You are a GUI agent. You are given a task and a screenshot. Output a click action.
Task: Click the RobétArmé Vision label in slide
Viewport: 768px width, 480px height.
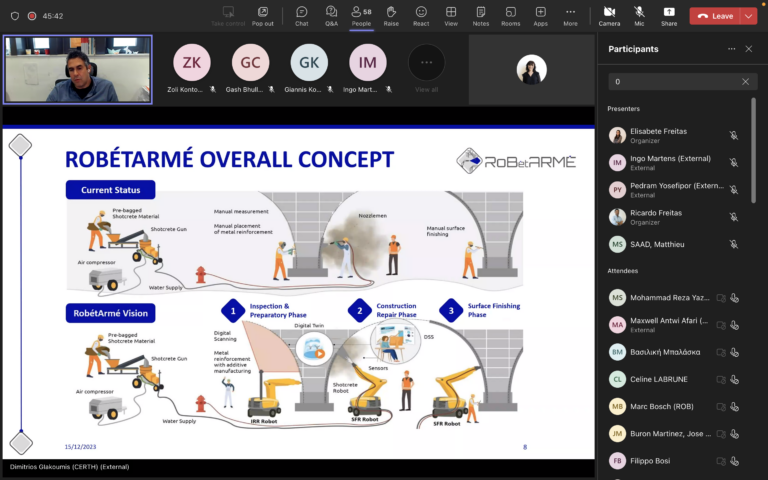coord(111,313)
